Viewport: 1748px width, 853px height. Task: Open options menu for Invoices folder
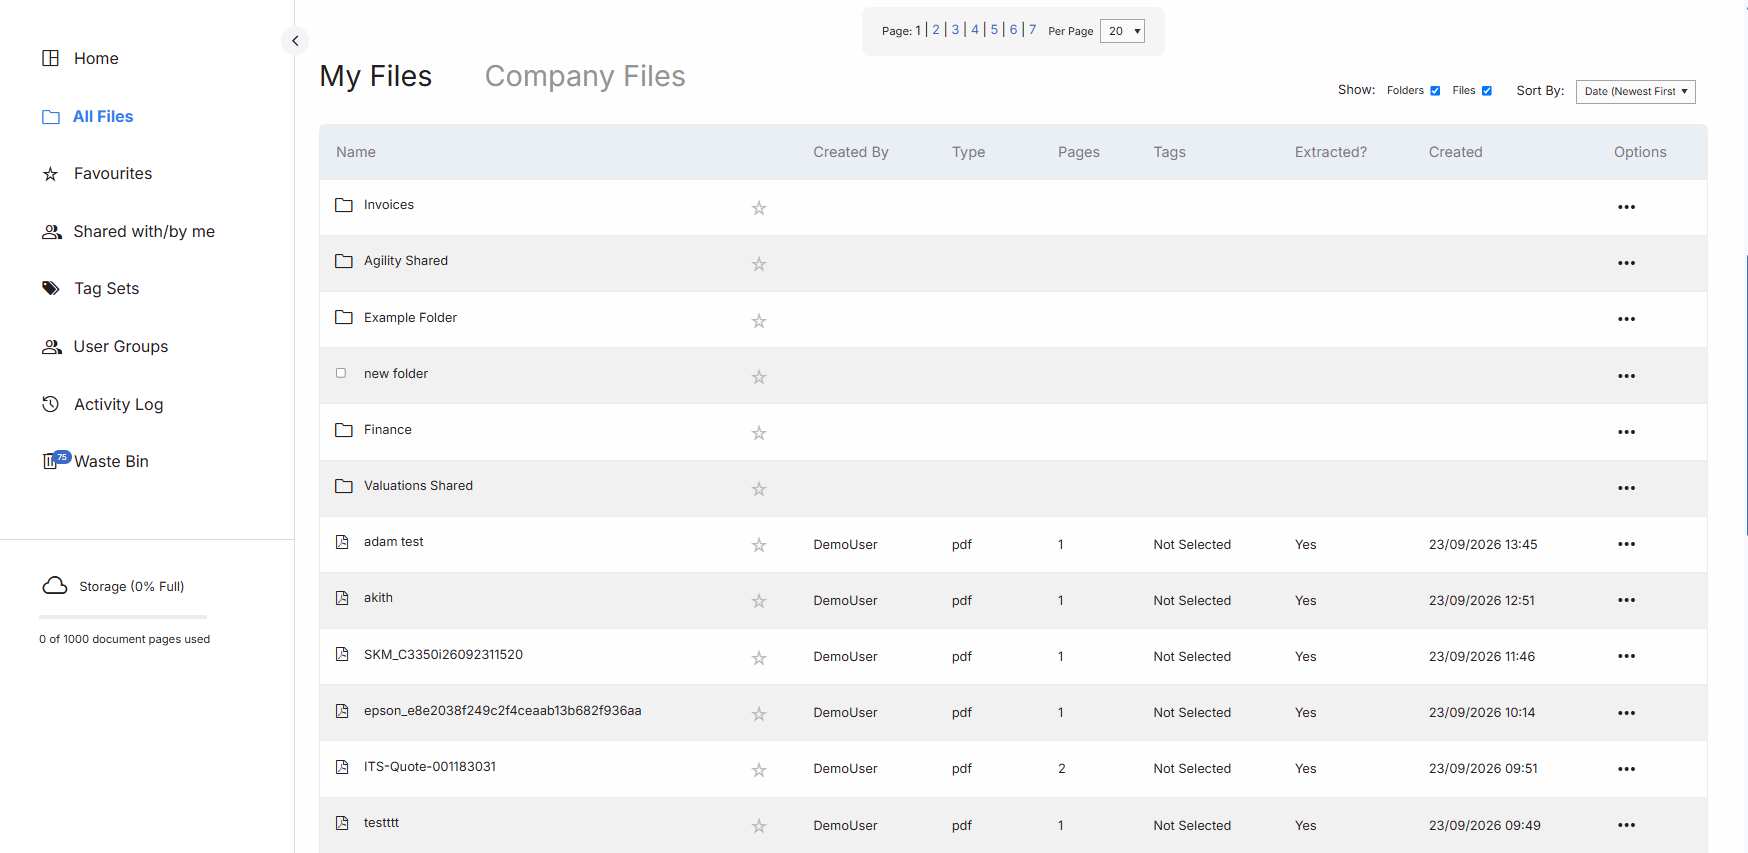click(1627, 207)
